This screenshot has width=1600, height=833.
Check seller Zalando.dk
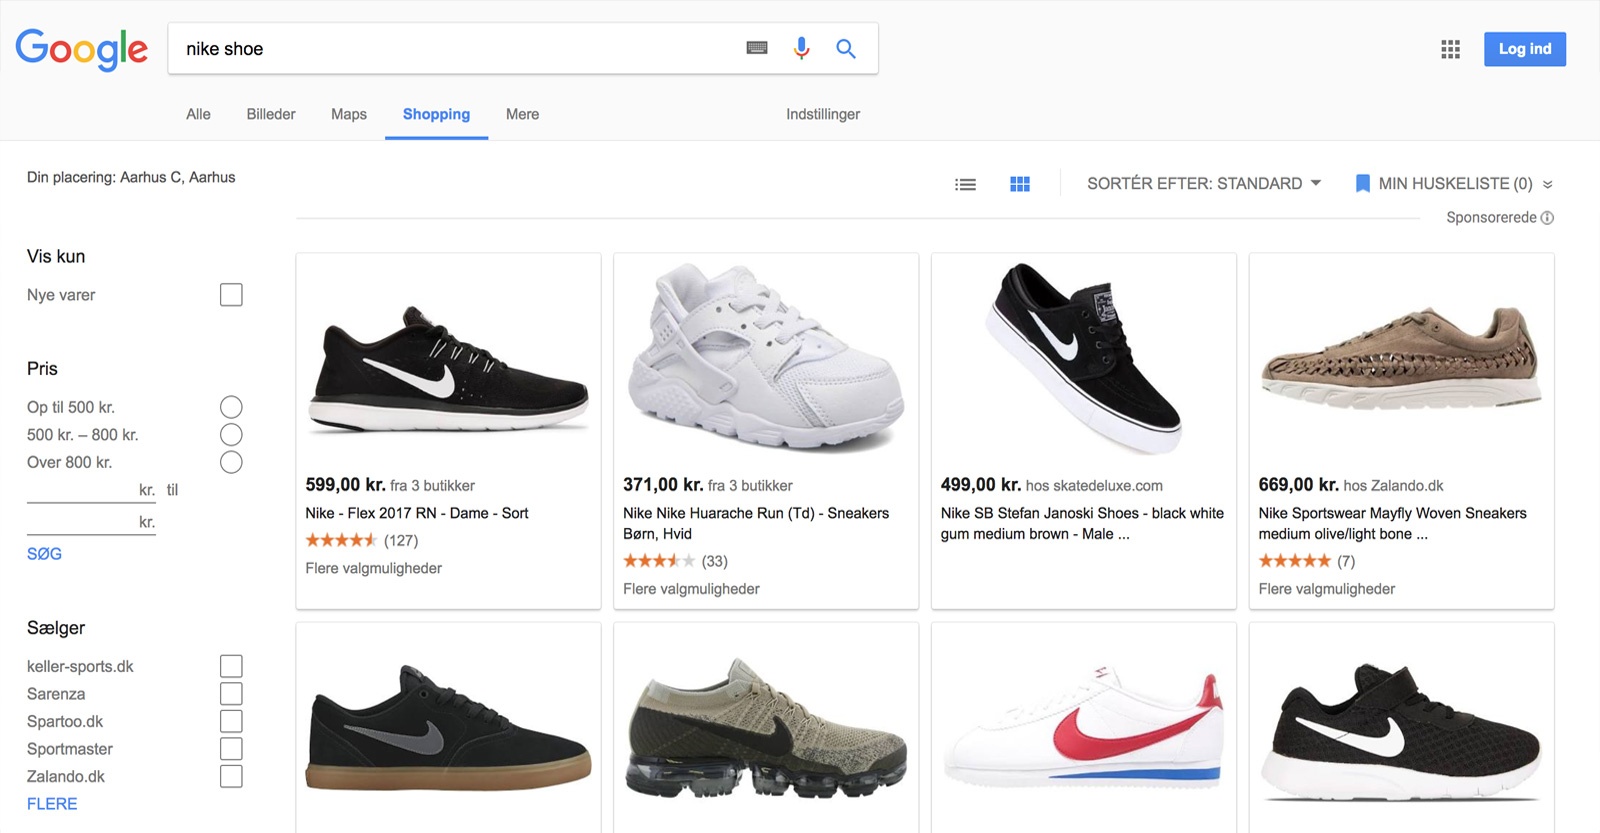click(x=231, y=776)
